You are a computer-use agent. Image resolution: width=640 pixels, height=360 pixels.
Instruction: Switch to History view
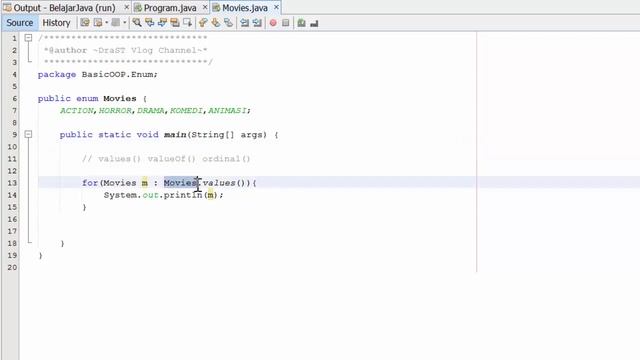(x=56, y=23)
